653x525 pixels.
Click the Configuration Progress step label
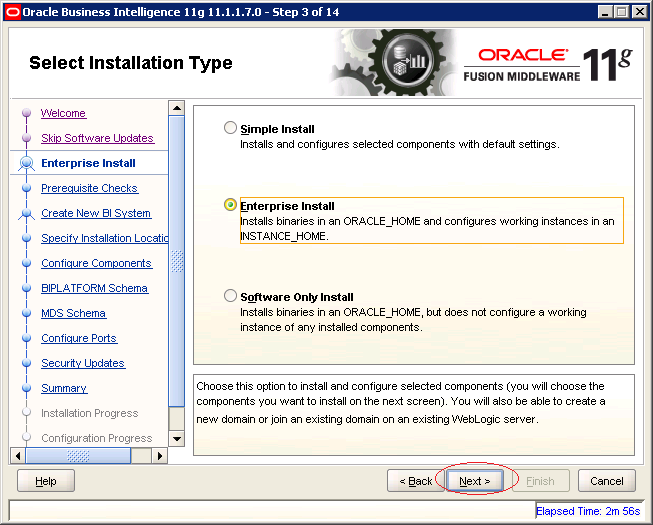coord(97,438)
